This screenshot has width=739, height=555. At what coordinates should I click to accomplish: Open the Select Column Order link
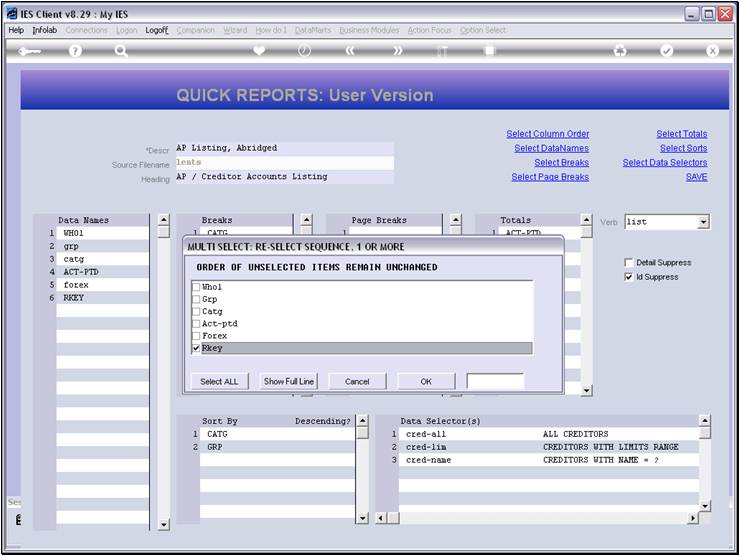point(548,134)
